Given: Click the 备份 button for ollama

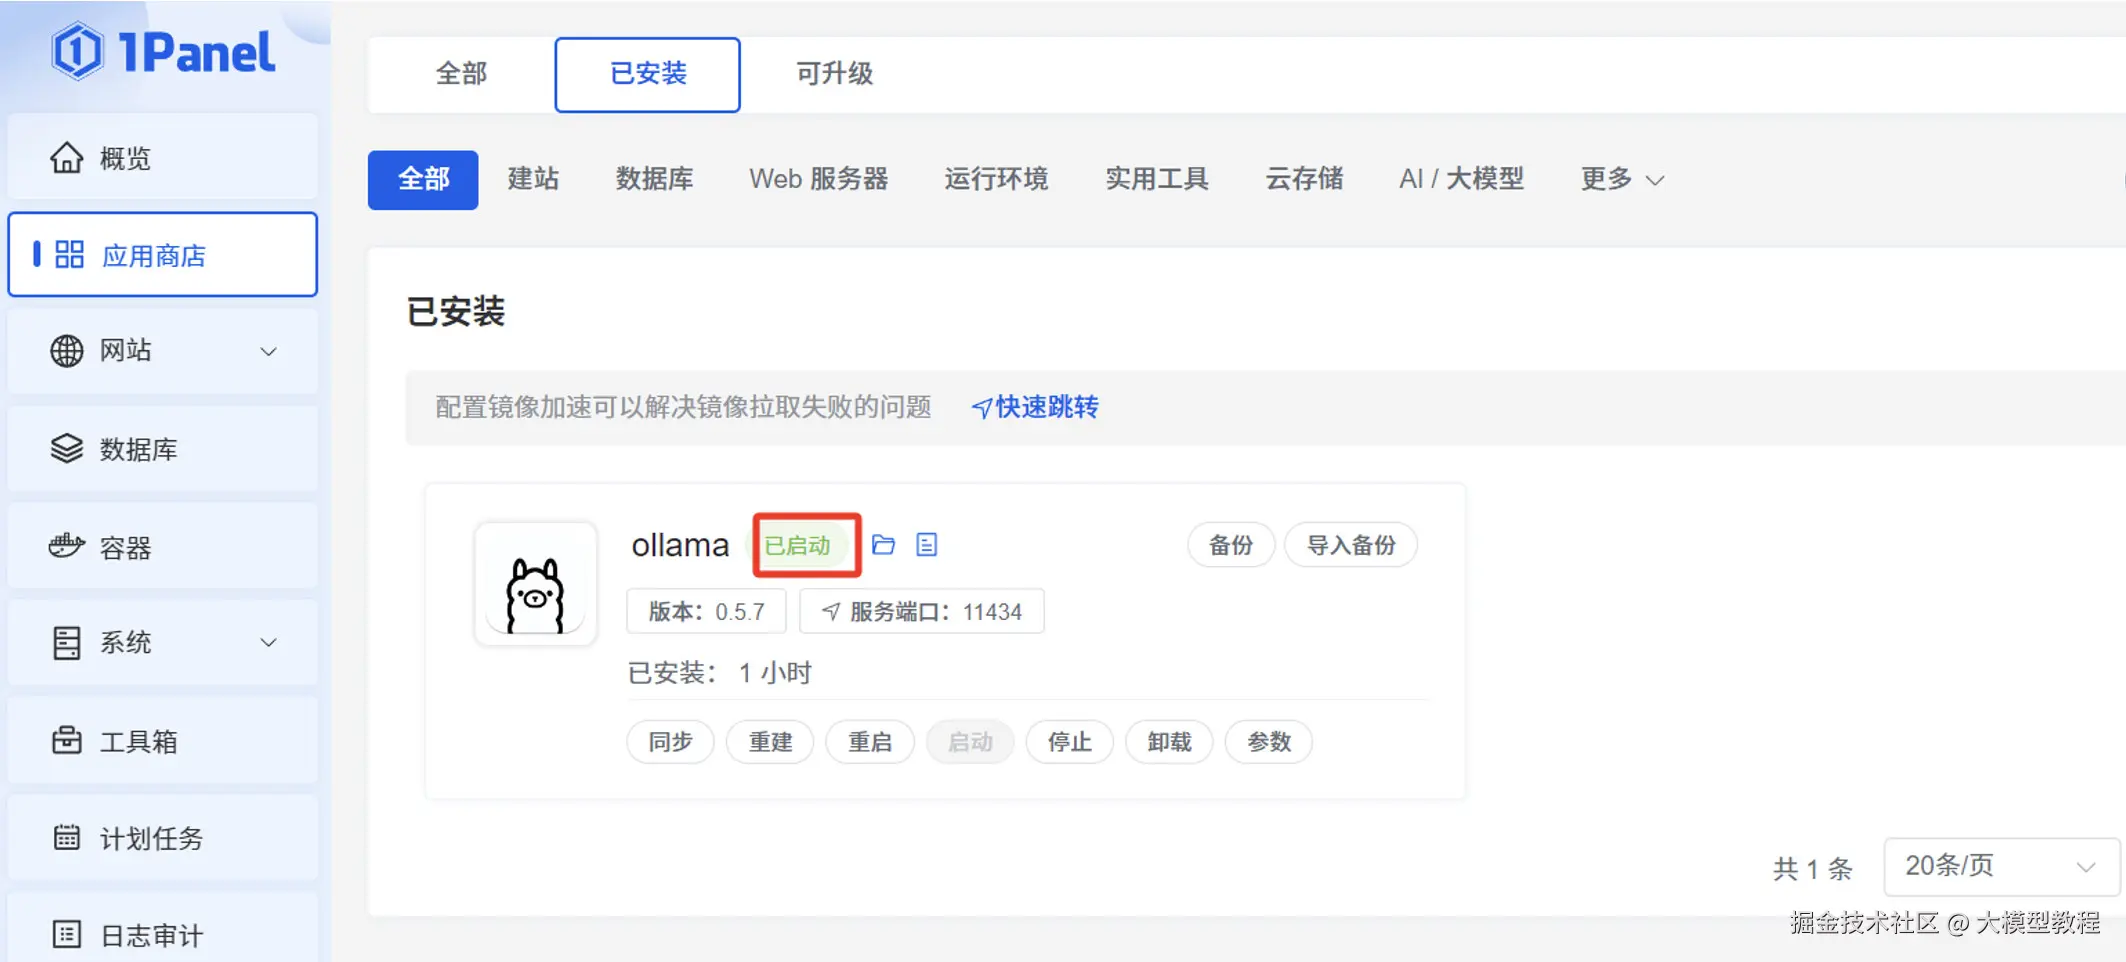Looking at the screenshot, I should (1231, 545).
